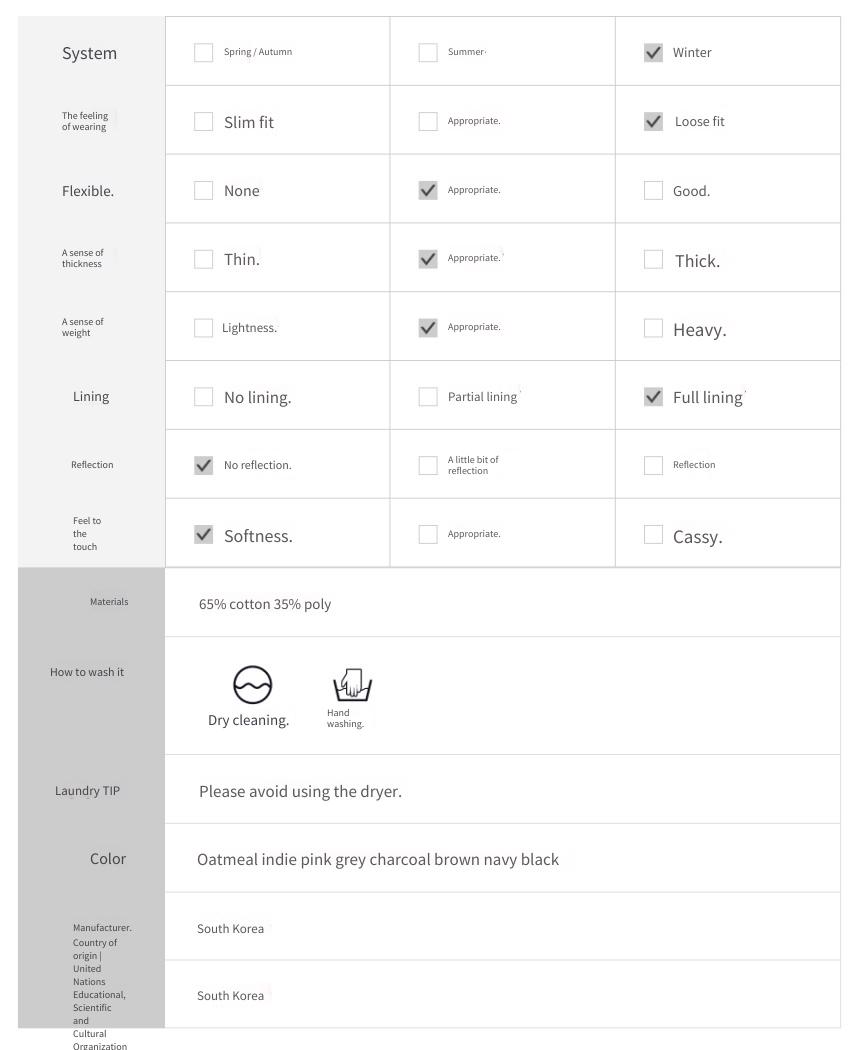Tick the Good checkbox in Flexible row

point(653,190)
